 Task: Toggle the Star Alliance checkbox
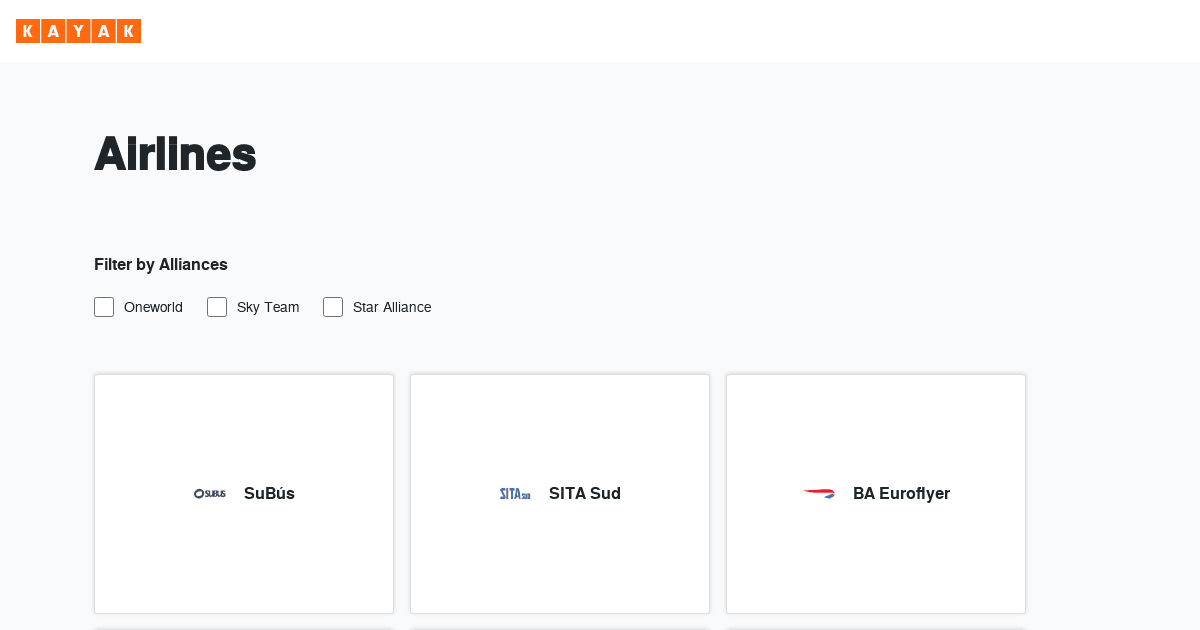[333, 307]
